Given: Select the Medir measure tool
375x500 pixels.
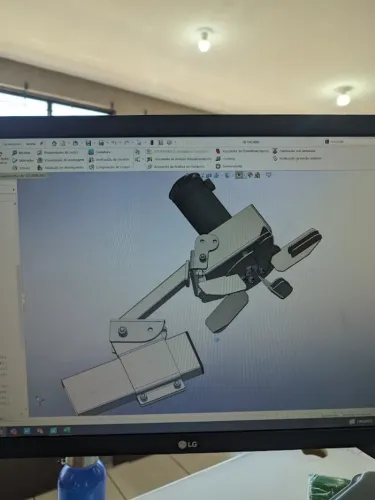Looking at the screenshot, I should (x=21, y=153).
